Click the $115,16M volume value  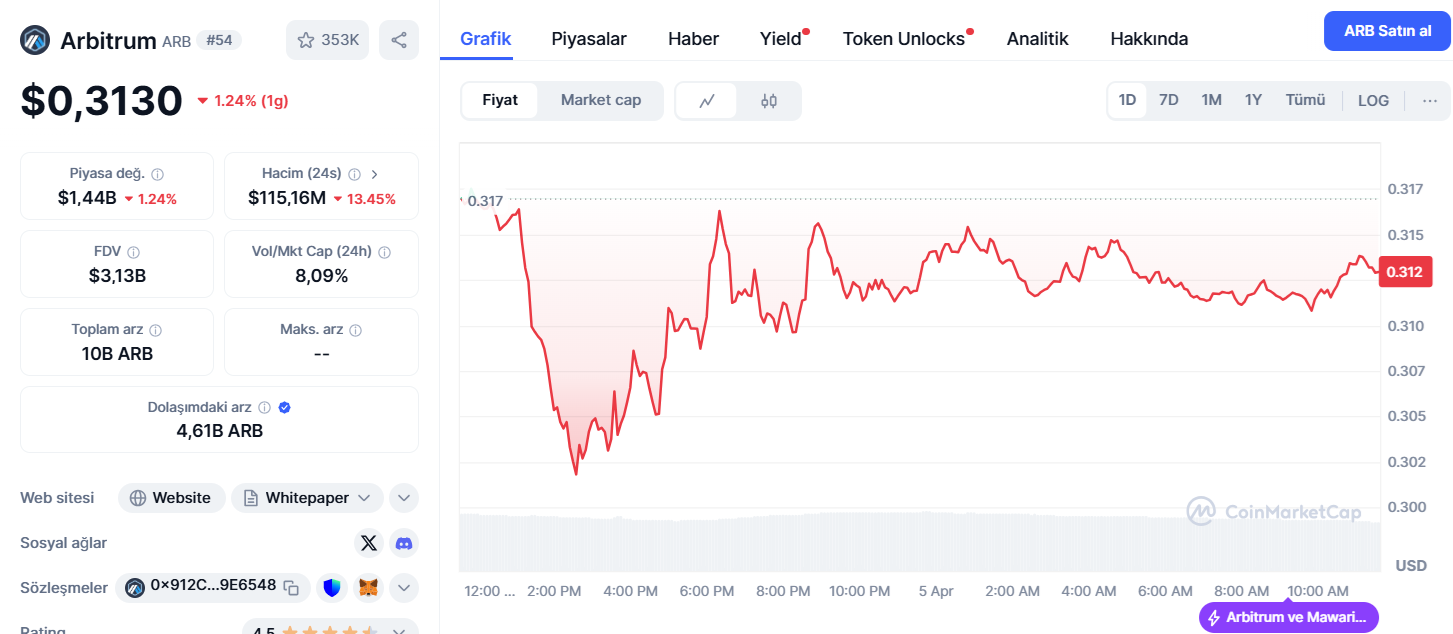pos(287,198)
